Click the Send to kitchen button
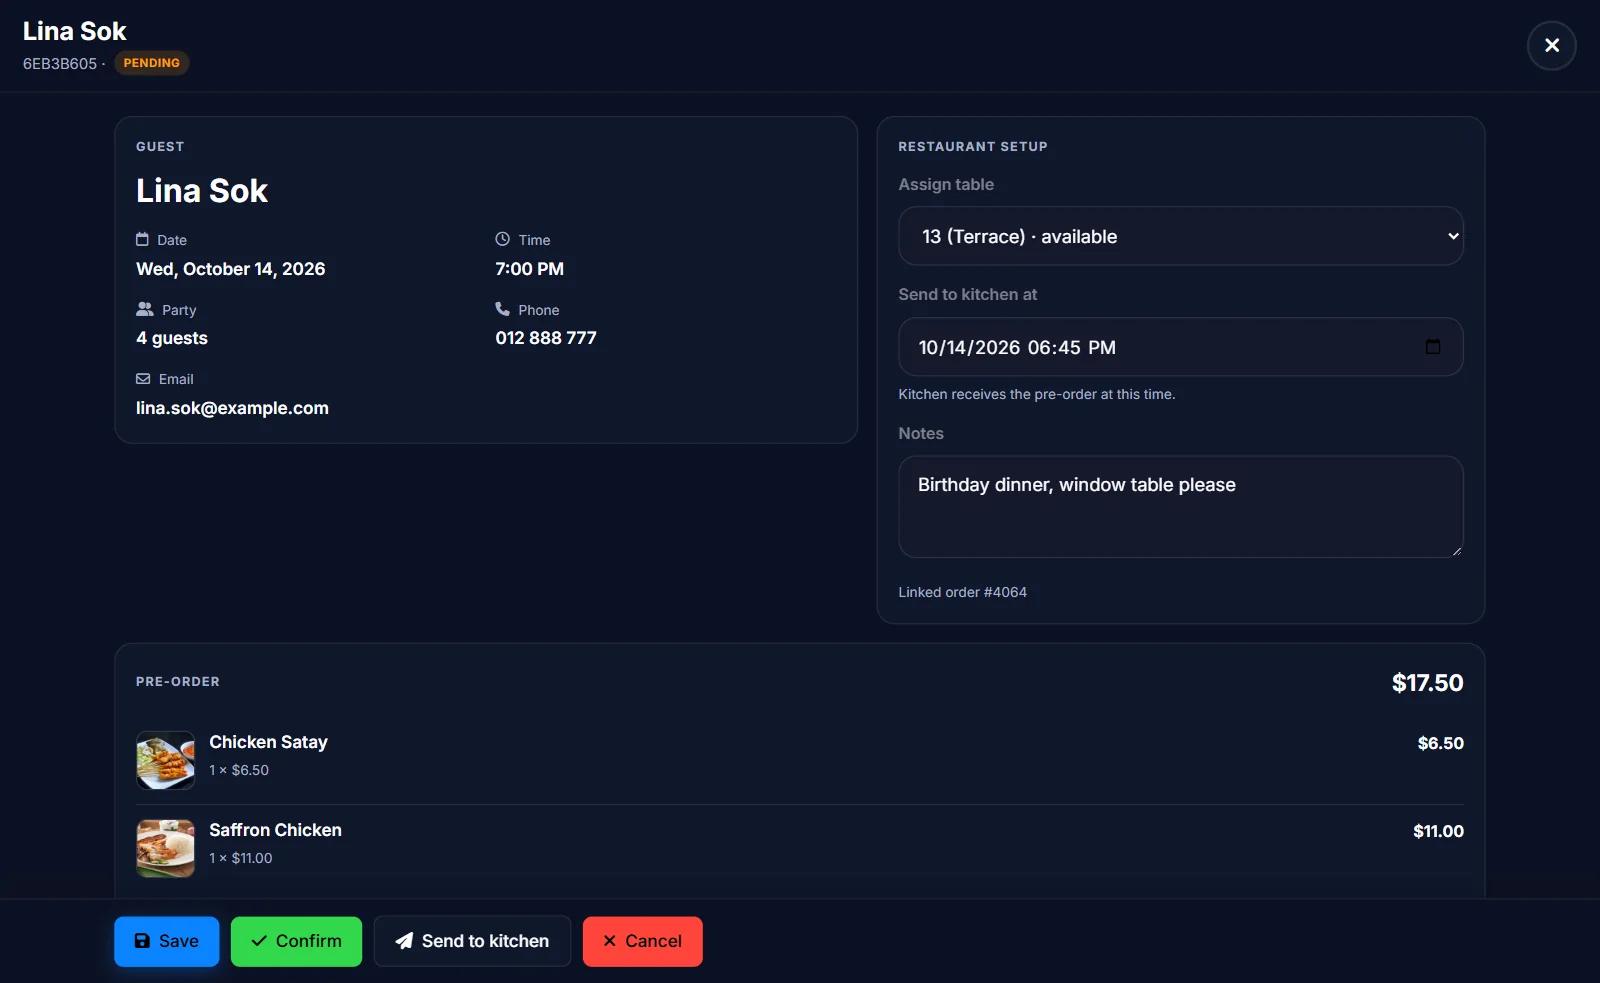Viewport: 1600px width, 983px height. (472, 941)
